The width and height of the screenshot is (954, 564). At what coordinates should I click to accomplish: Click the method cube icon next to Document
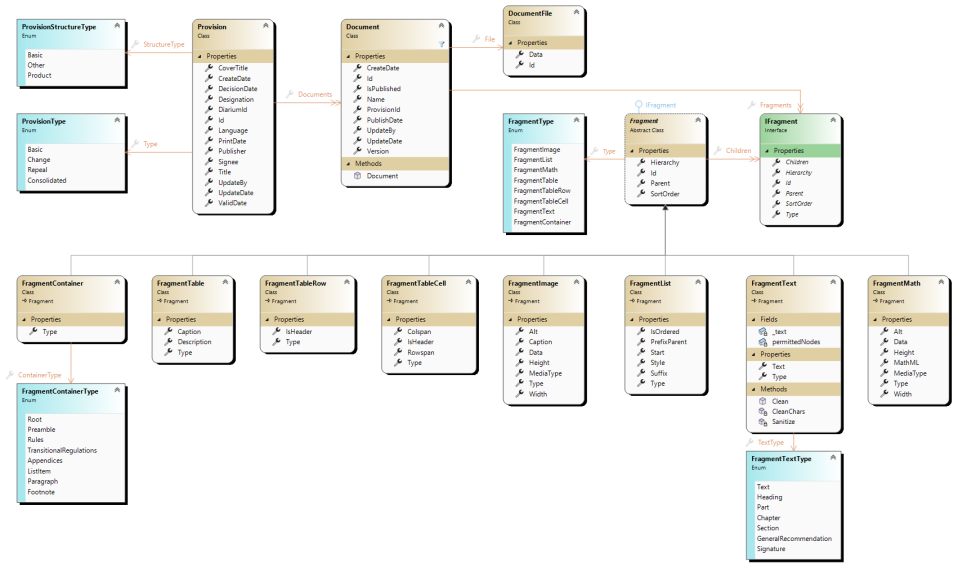pos(358,176)
